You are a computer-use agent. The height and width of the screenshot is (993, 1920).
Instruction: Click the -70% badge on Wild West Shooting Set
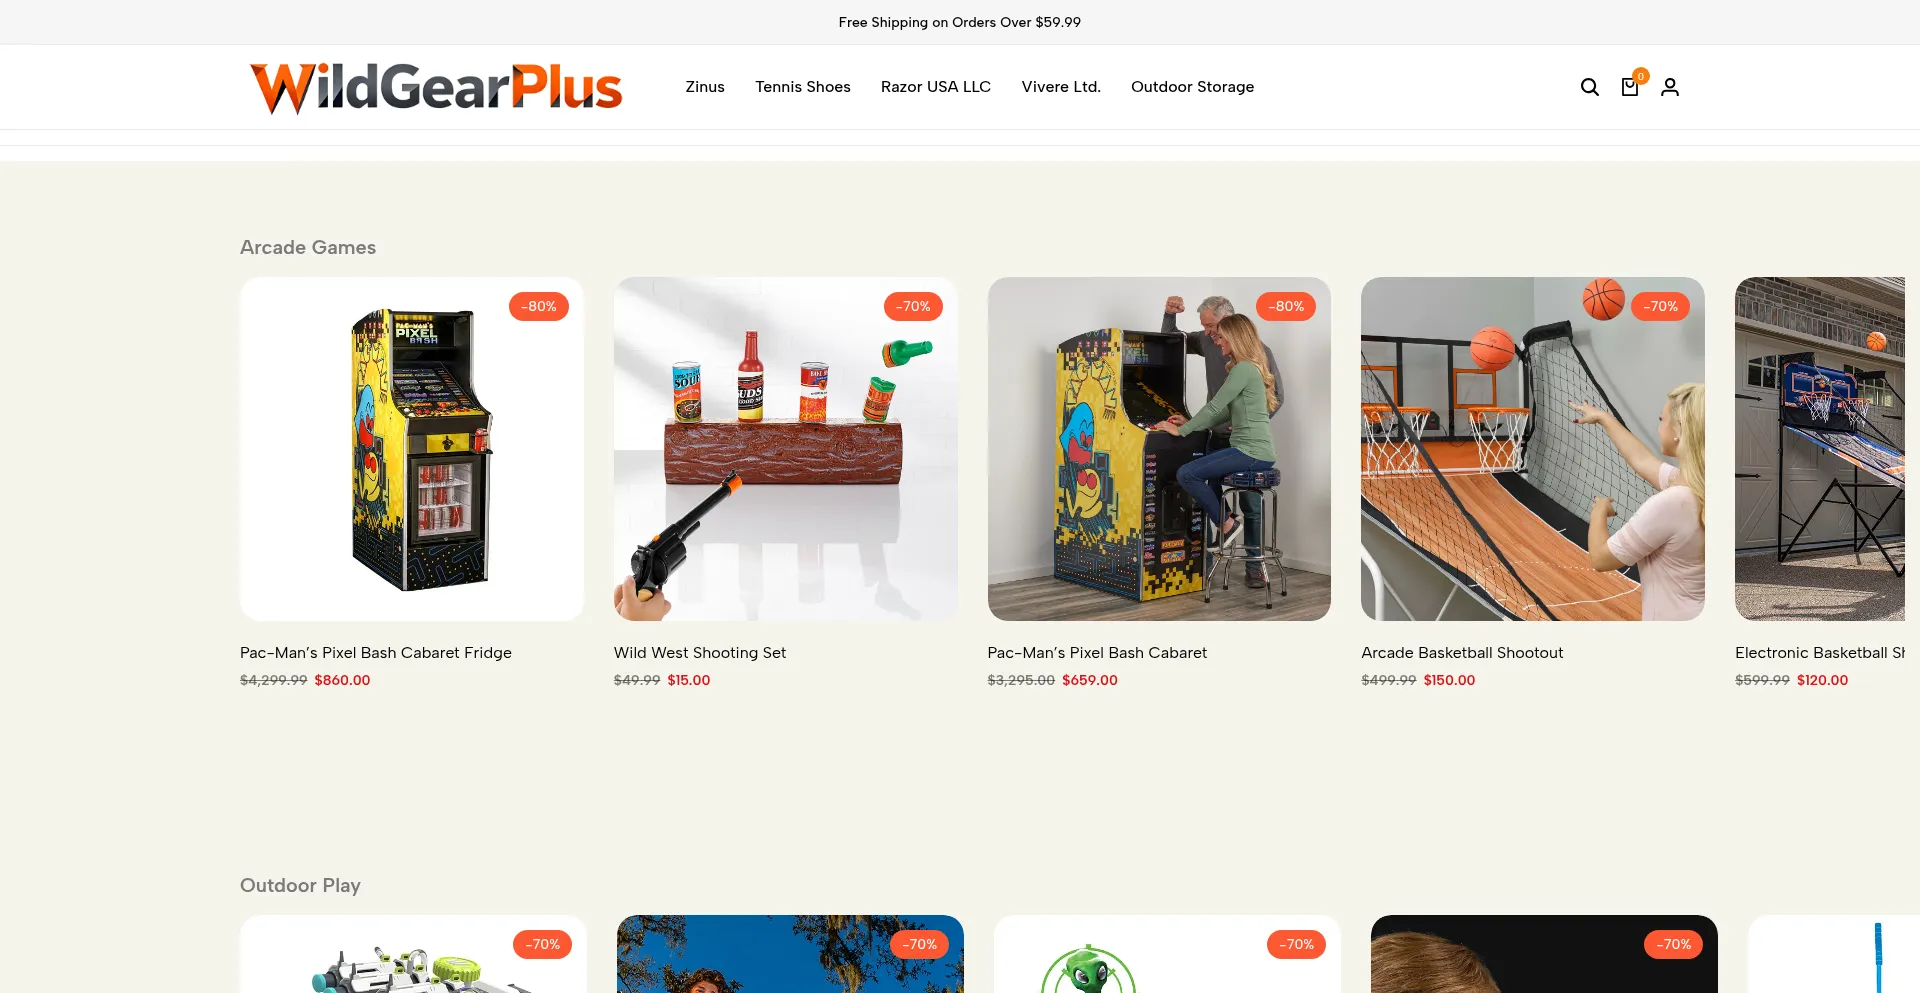(x=913, y=306)
